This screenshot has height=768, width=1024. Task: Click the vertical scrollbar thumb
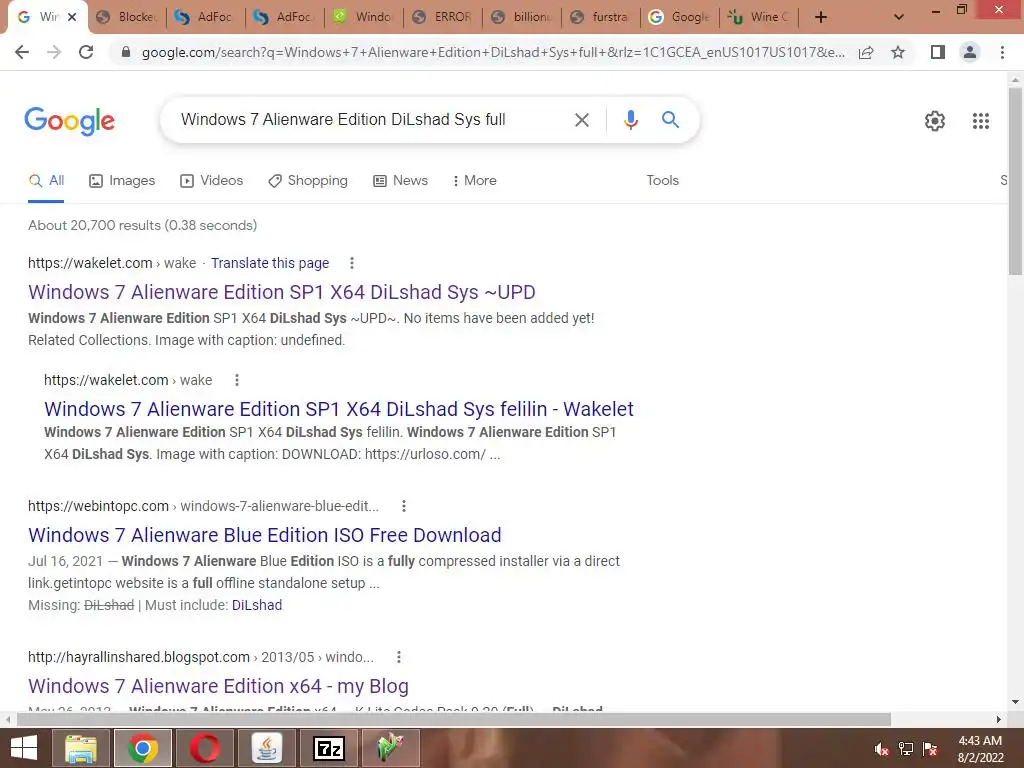tap(1015, 181)
